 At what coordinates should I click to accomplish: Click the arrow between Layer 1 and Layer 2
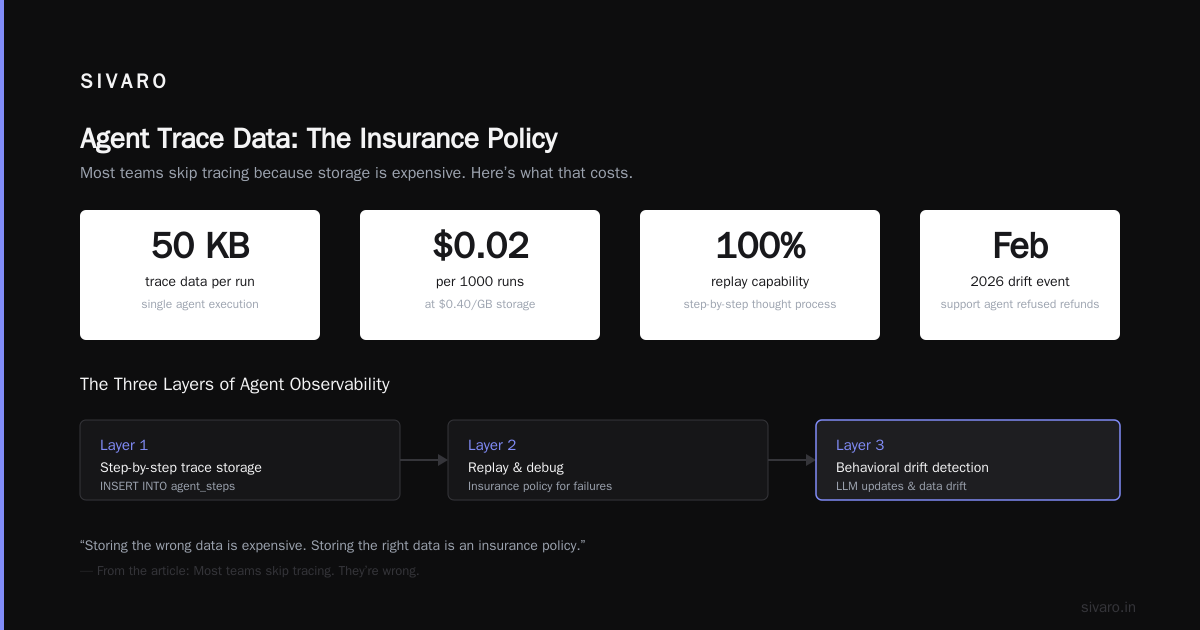click(x=424, y=460)
